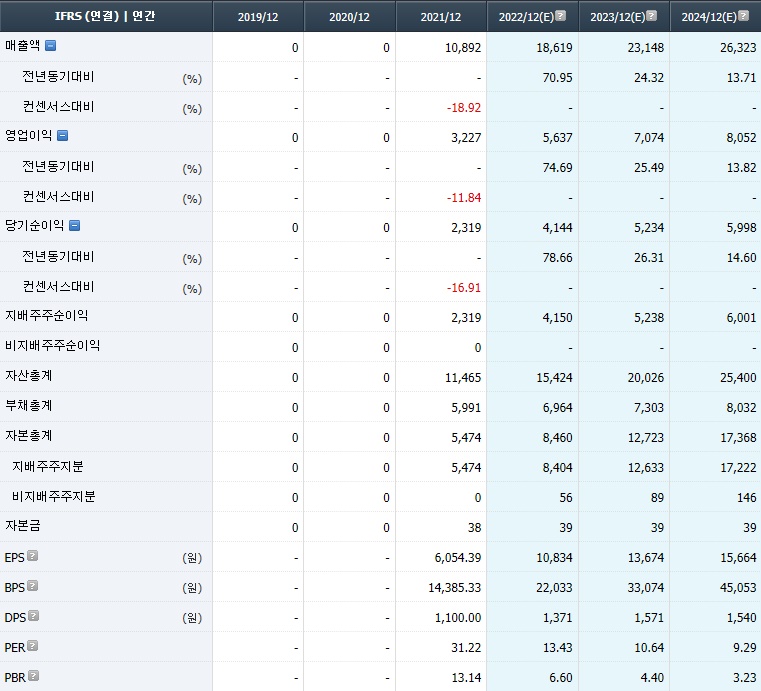
Task: Click the 자산총계 row label
Action: coord(29,376)
